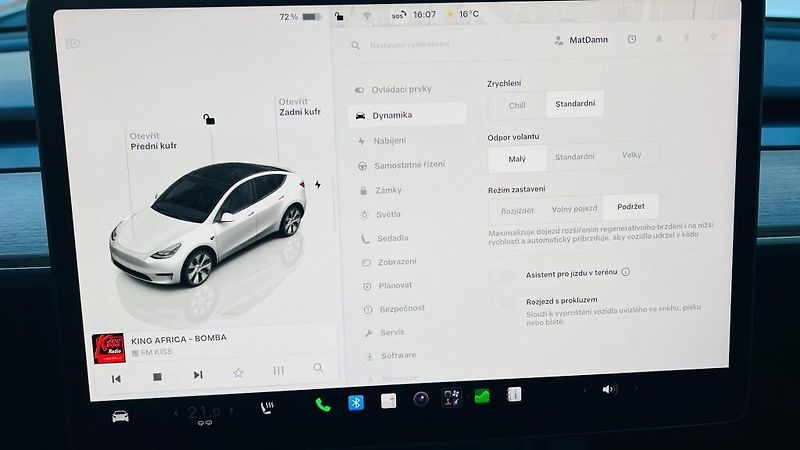This screenshot has width=800, height=450.
Task: Set acceleration to Chill
Action: click(517, 106)
